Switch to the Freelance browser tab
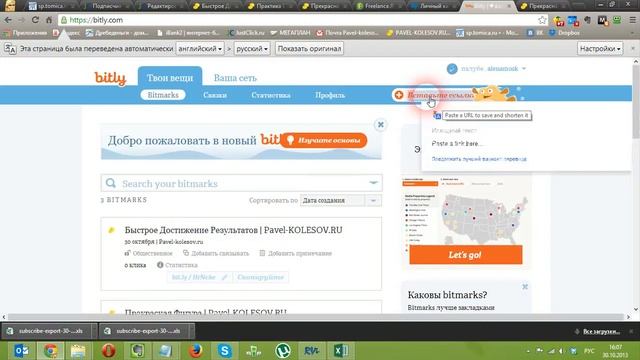Screen dimensions: 640x360 coord(378,6)
